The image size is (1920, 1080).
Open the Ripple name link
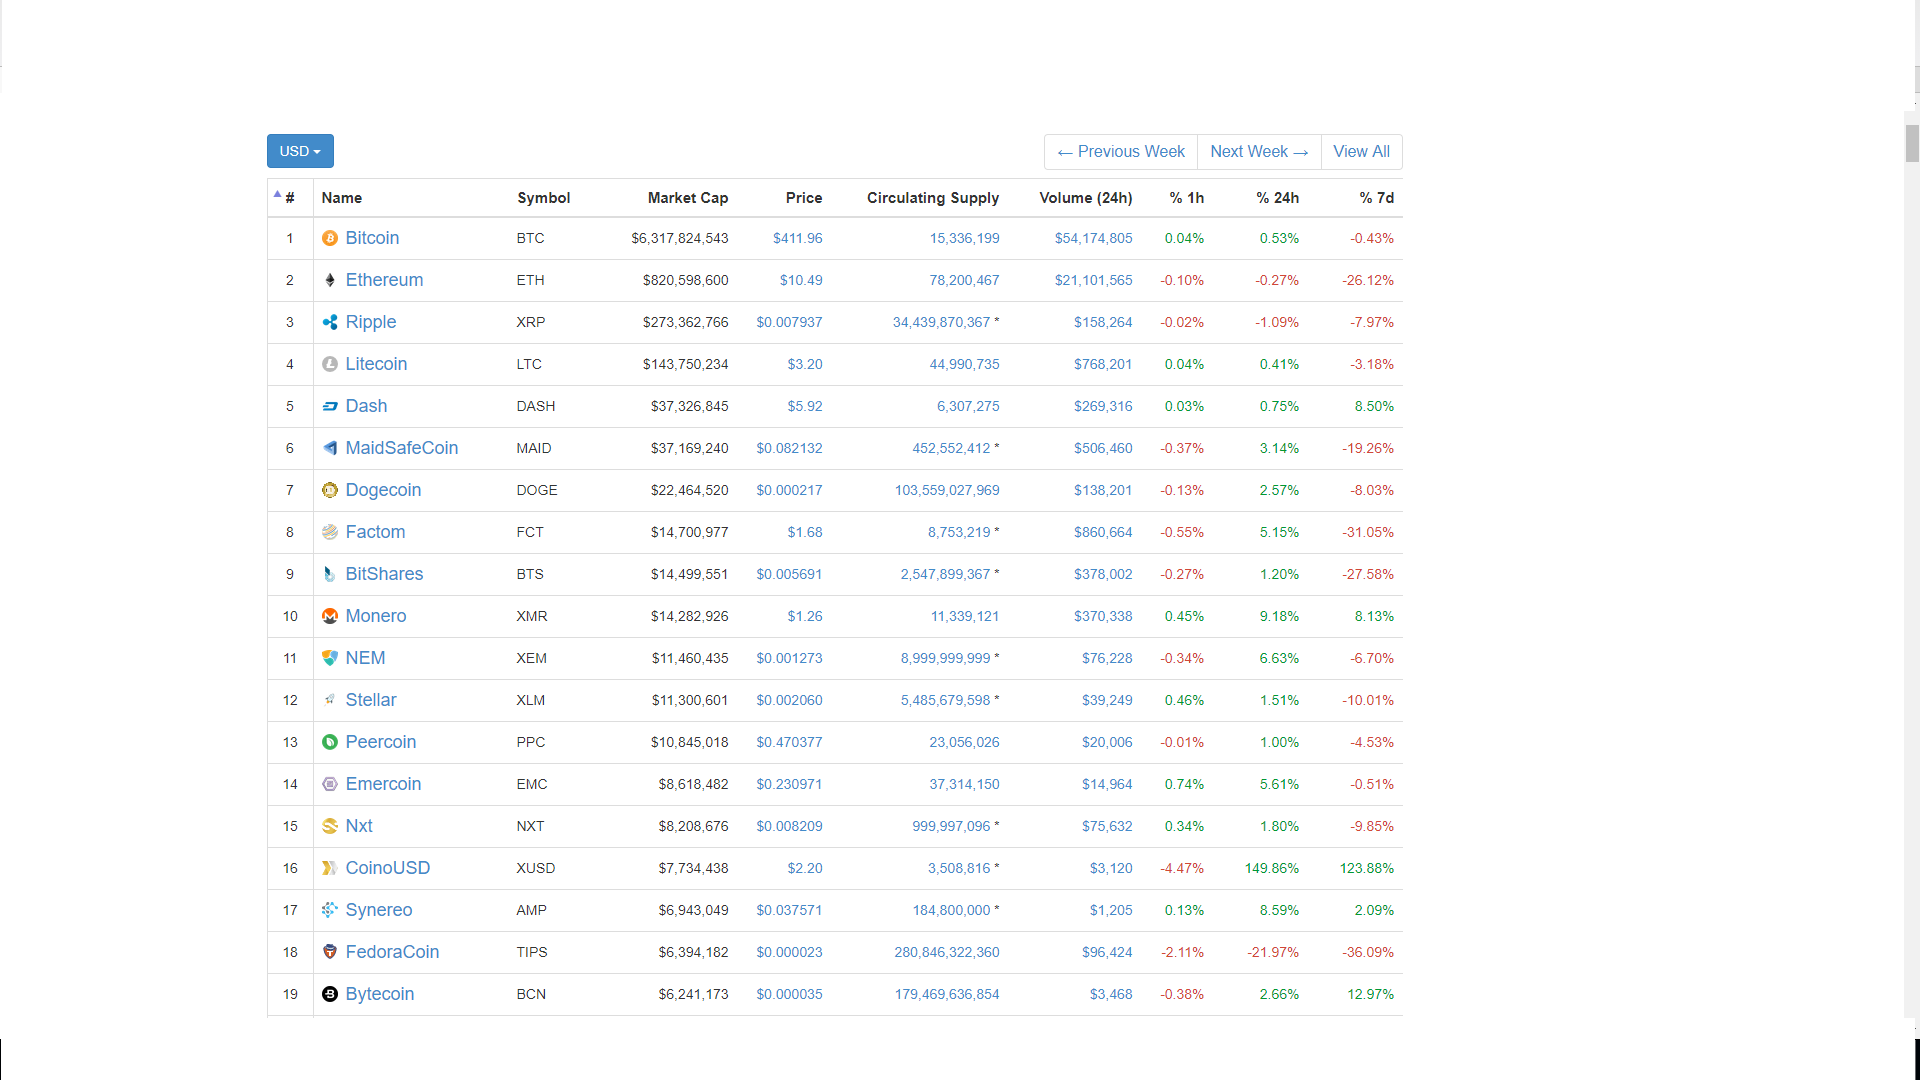371,322
